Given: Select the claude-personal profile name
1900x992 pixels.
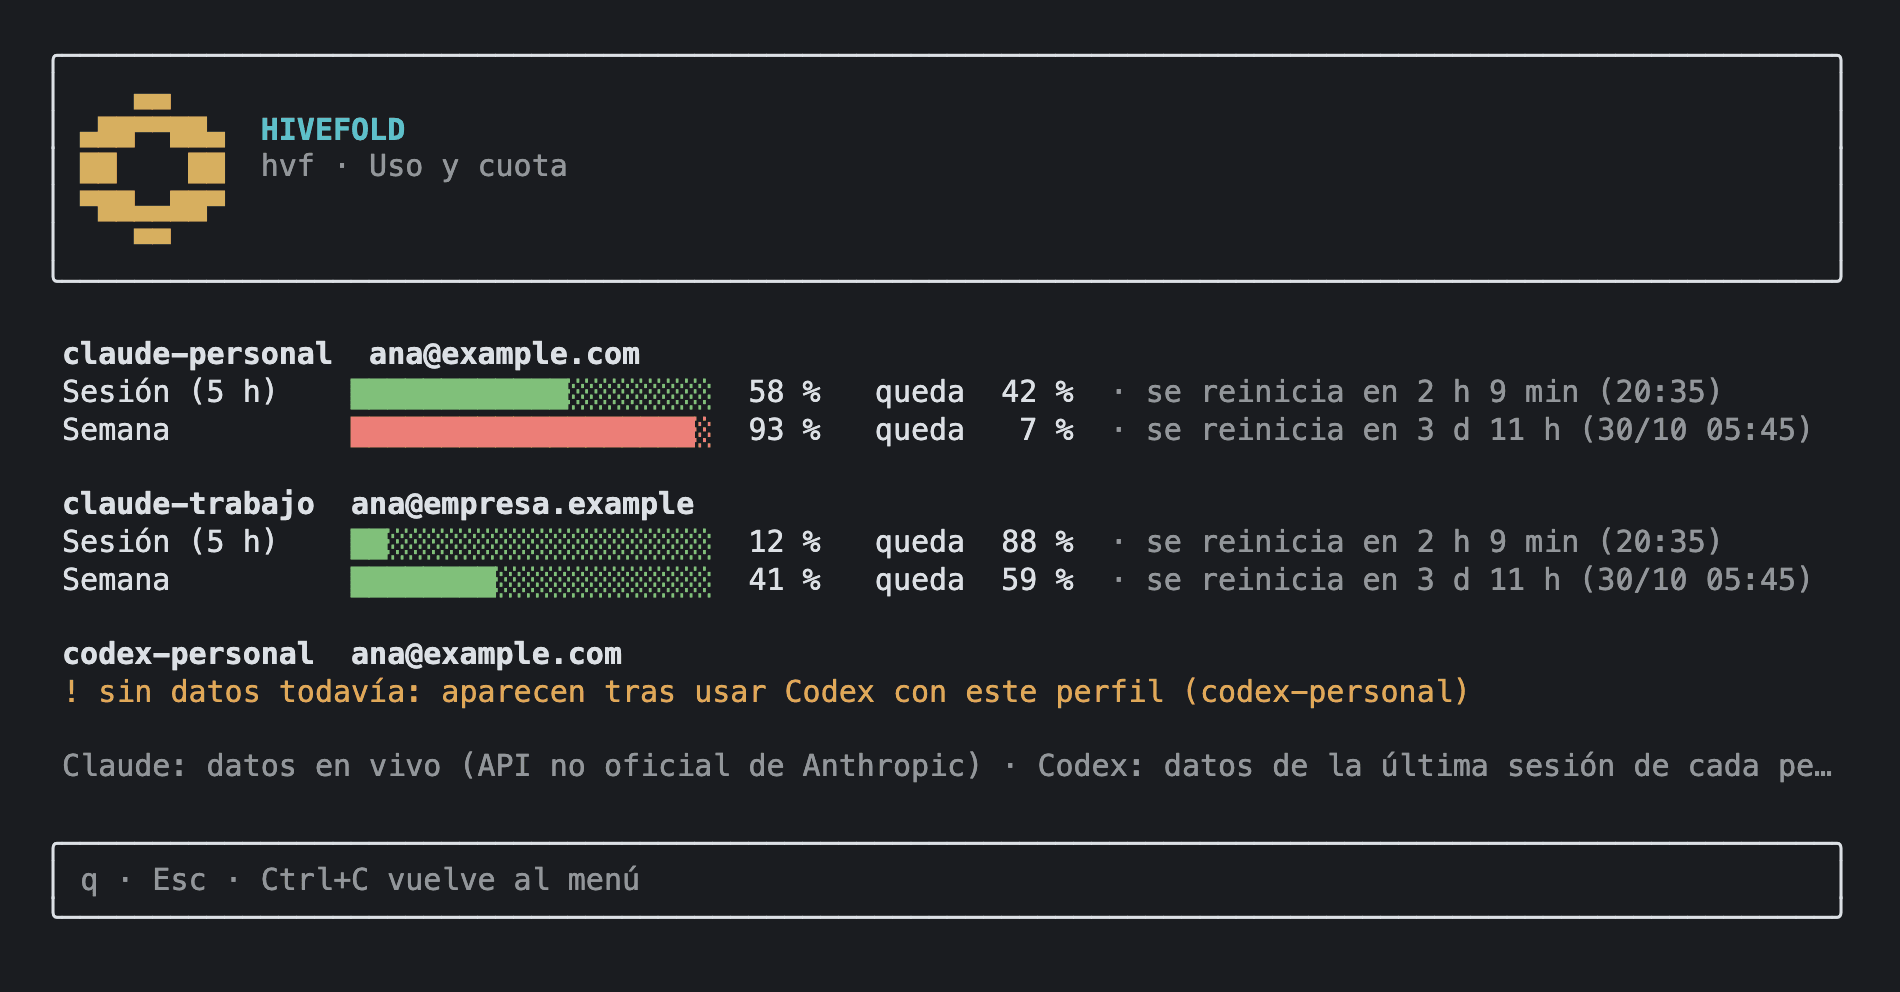Looking at the screenshot, I should coord(197,354).
